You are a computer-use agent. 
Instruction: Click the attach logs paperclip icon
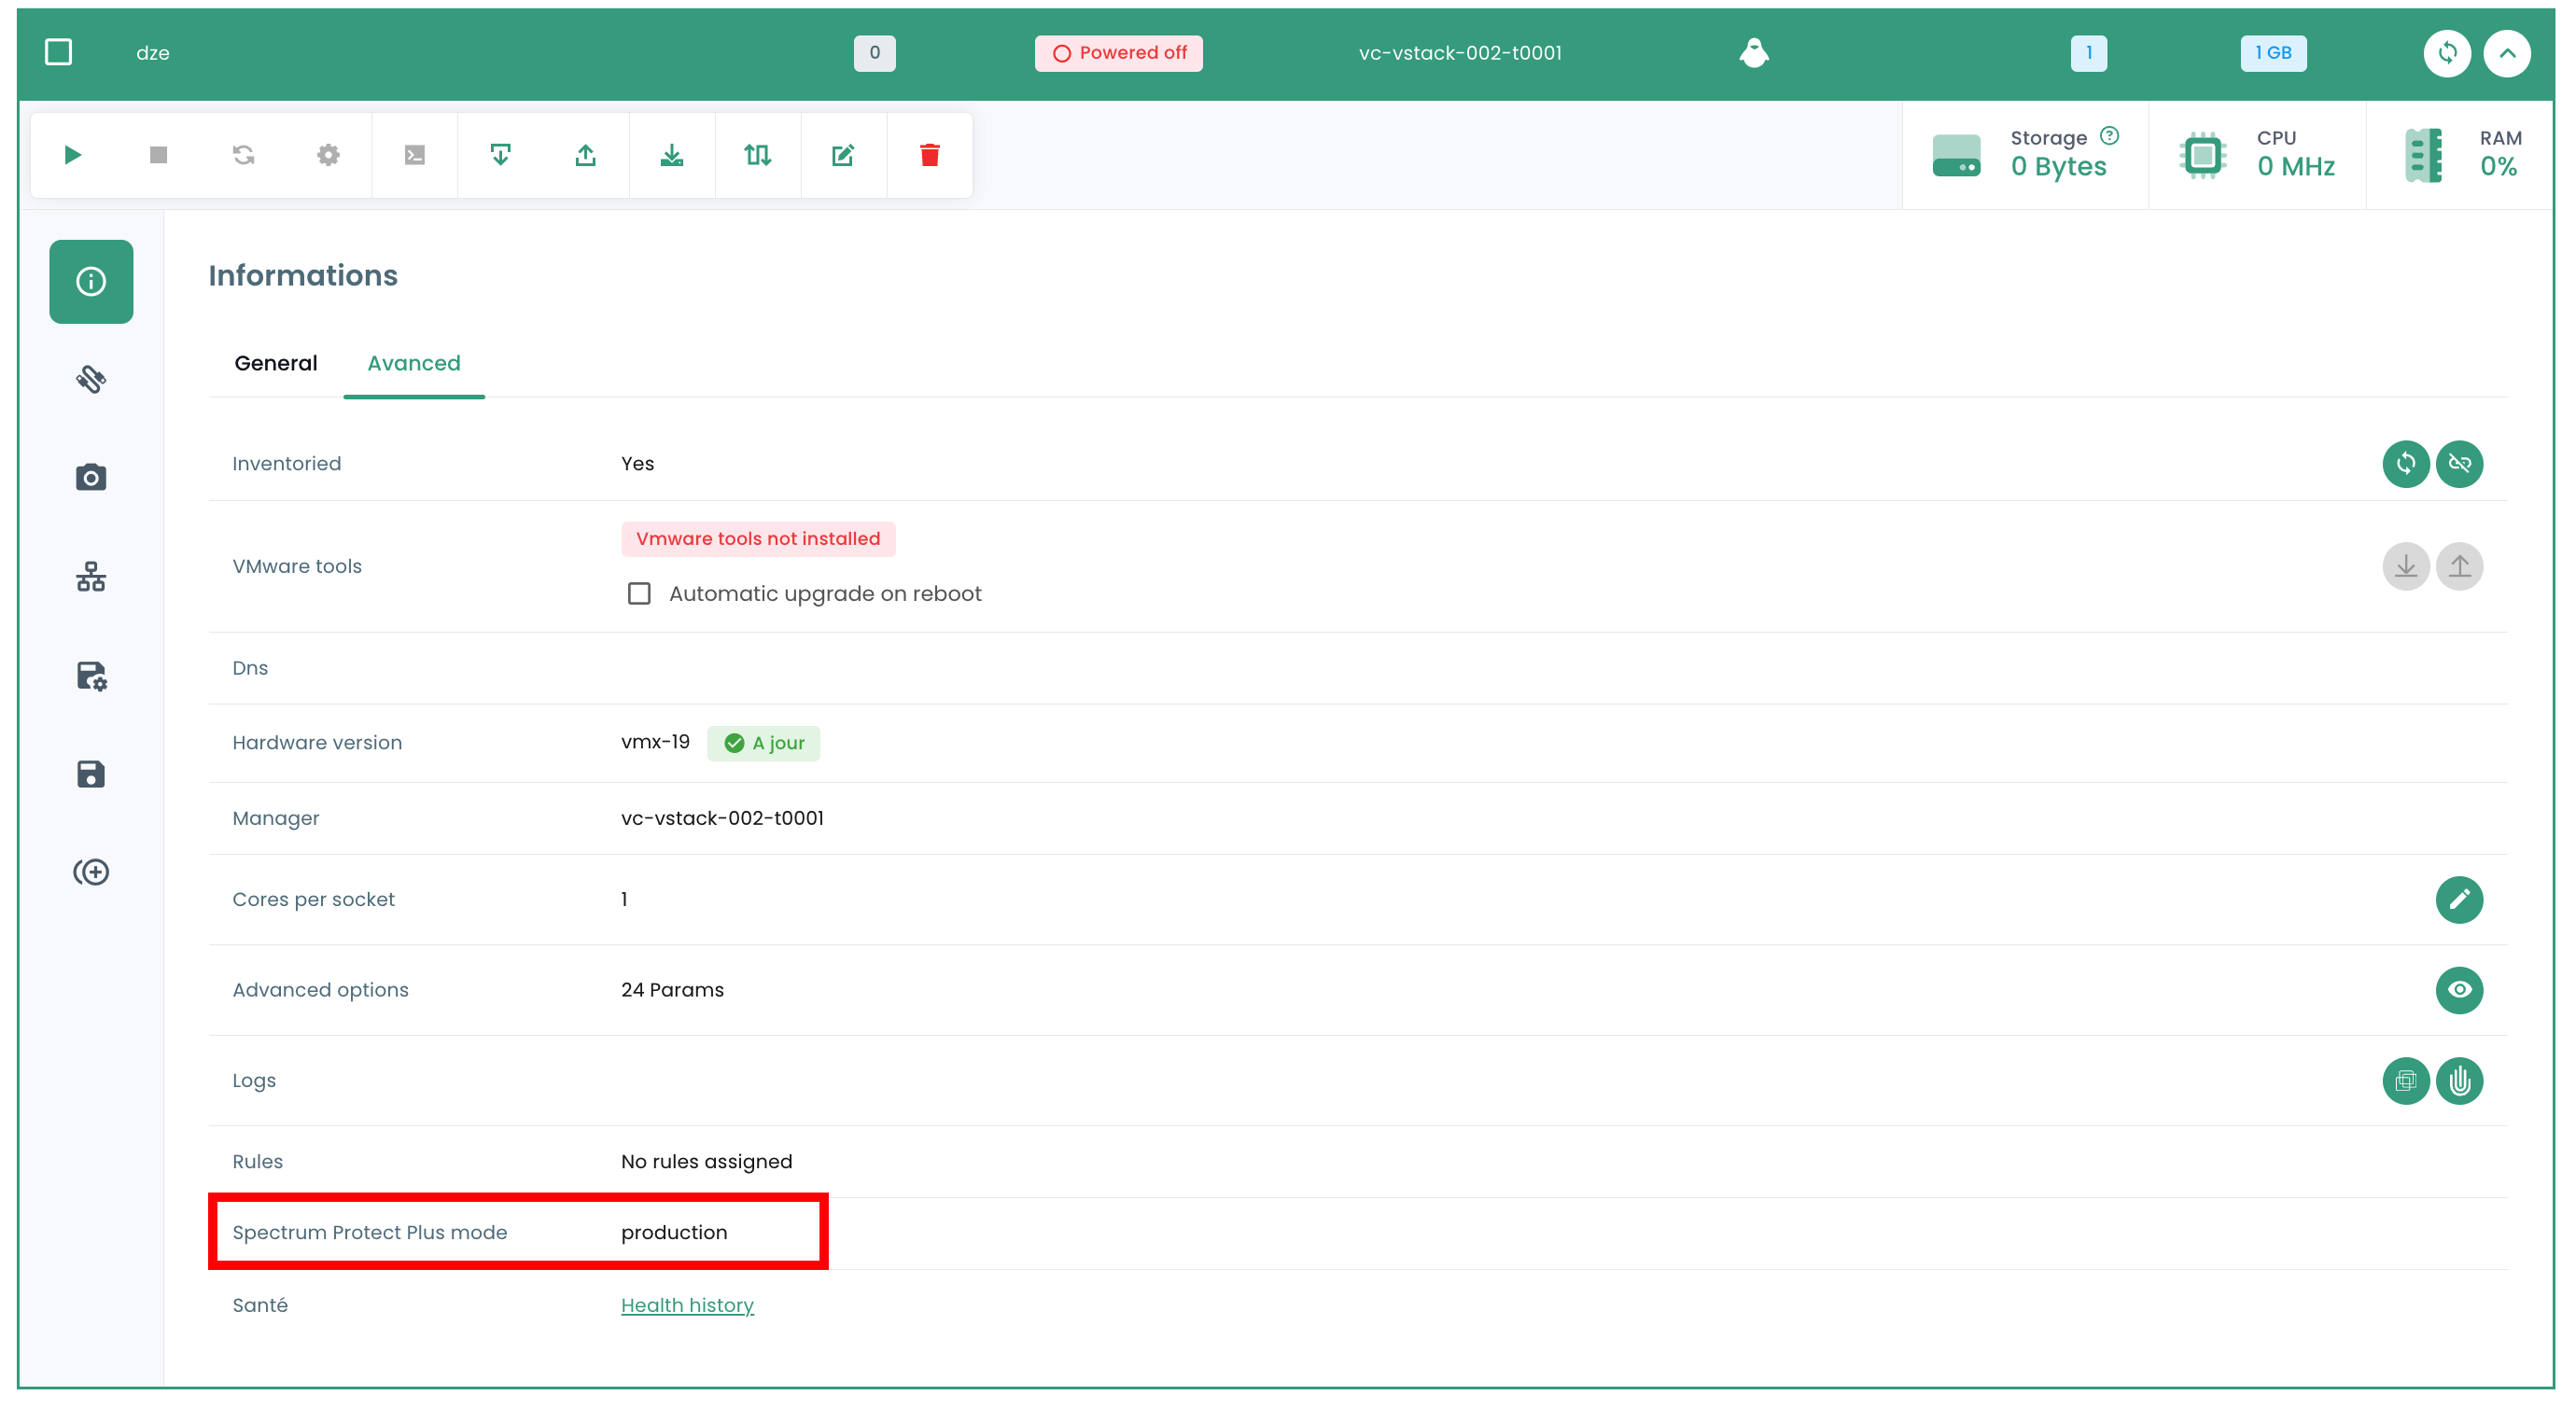(2459, 1081)
